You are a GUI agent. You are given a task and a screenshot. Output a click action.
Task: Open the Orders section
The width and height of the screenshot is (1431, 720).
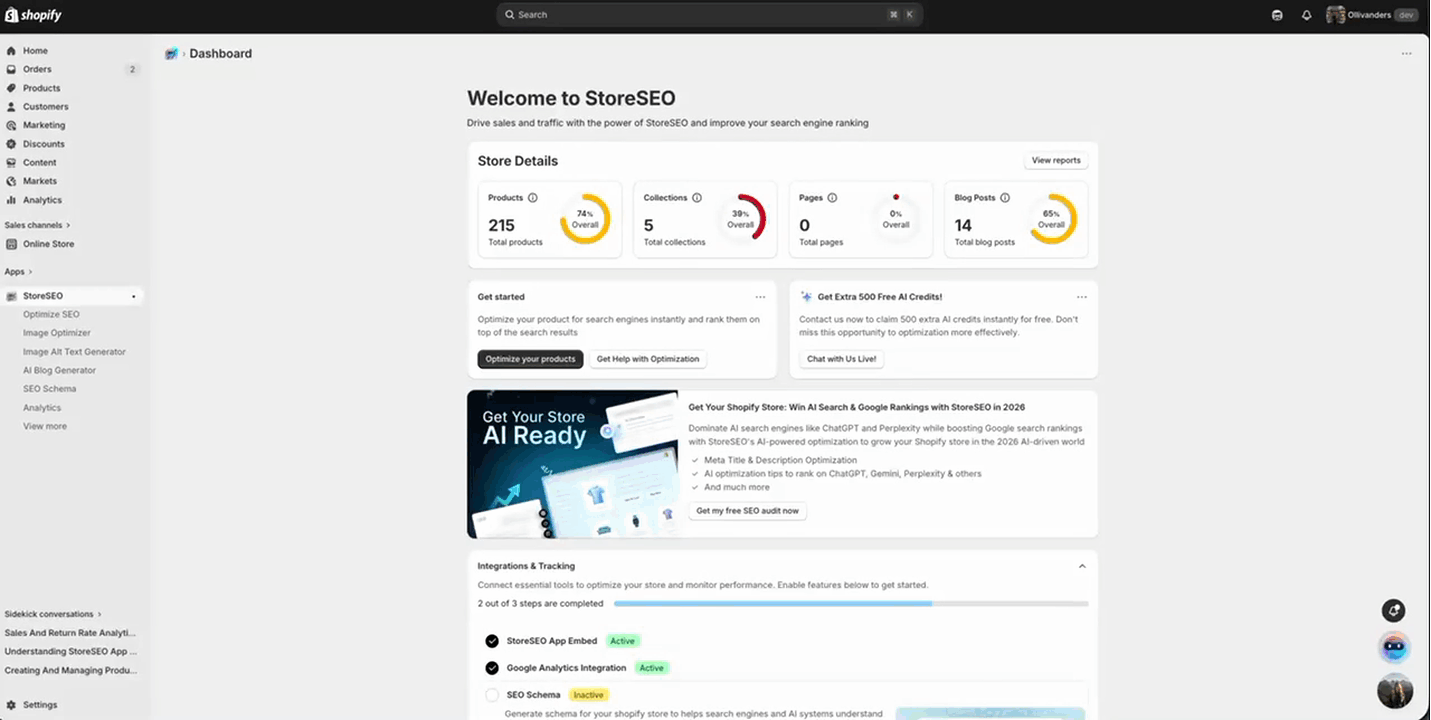(37, 69)
